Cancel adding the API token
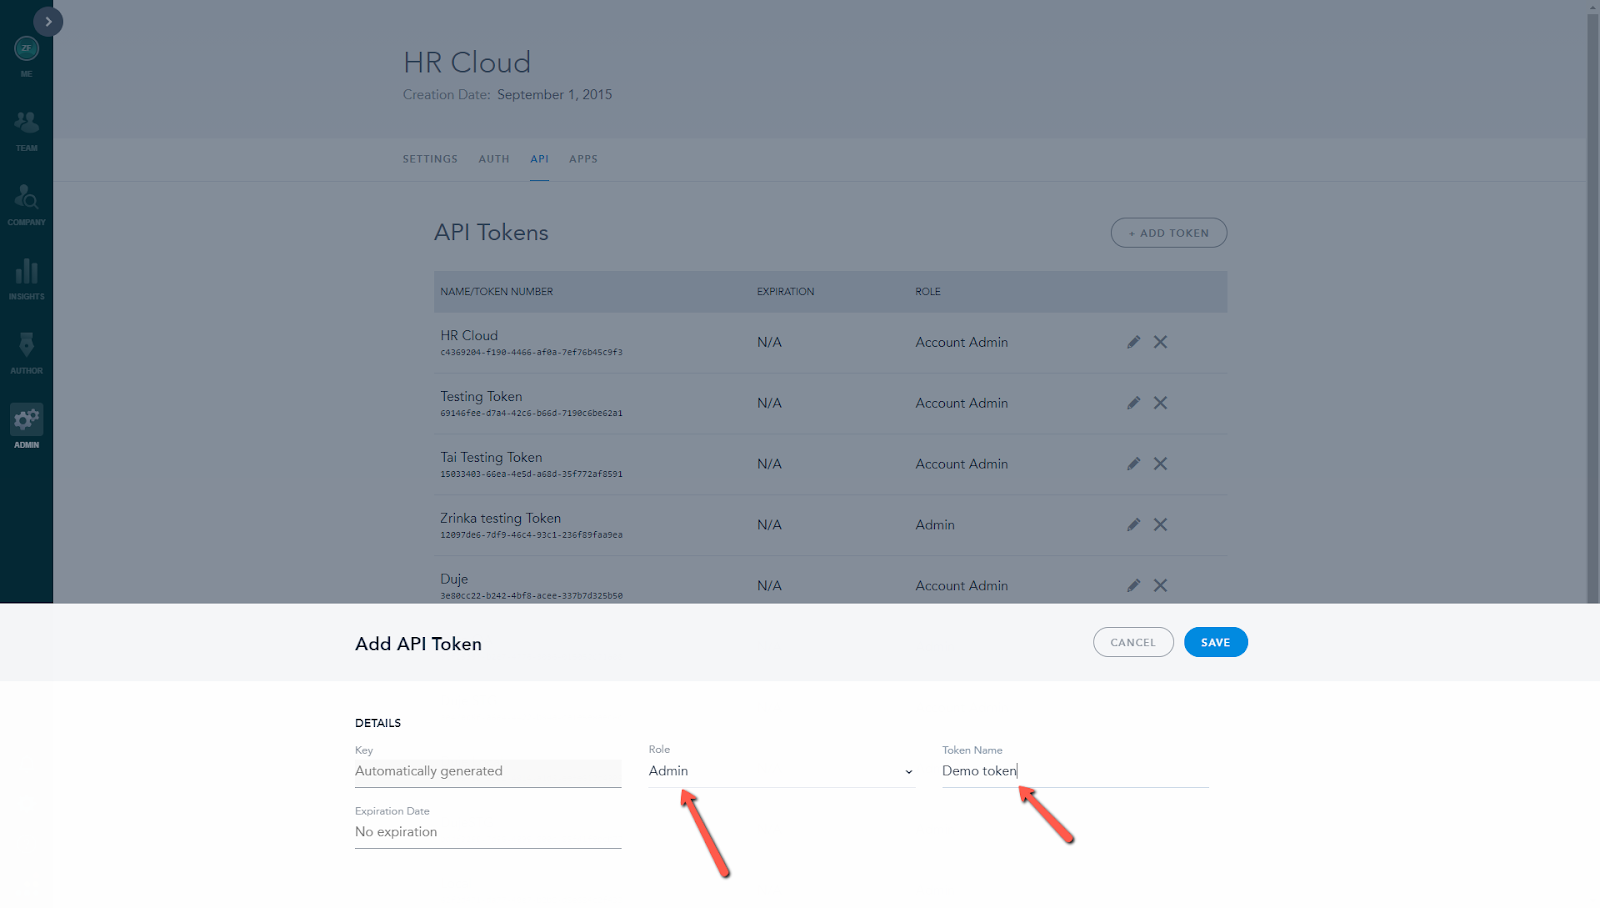Image resolution: width=1600 pixels, height=908 pixels. pyautogui.click(x=1133, y=642)
